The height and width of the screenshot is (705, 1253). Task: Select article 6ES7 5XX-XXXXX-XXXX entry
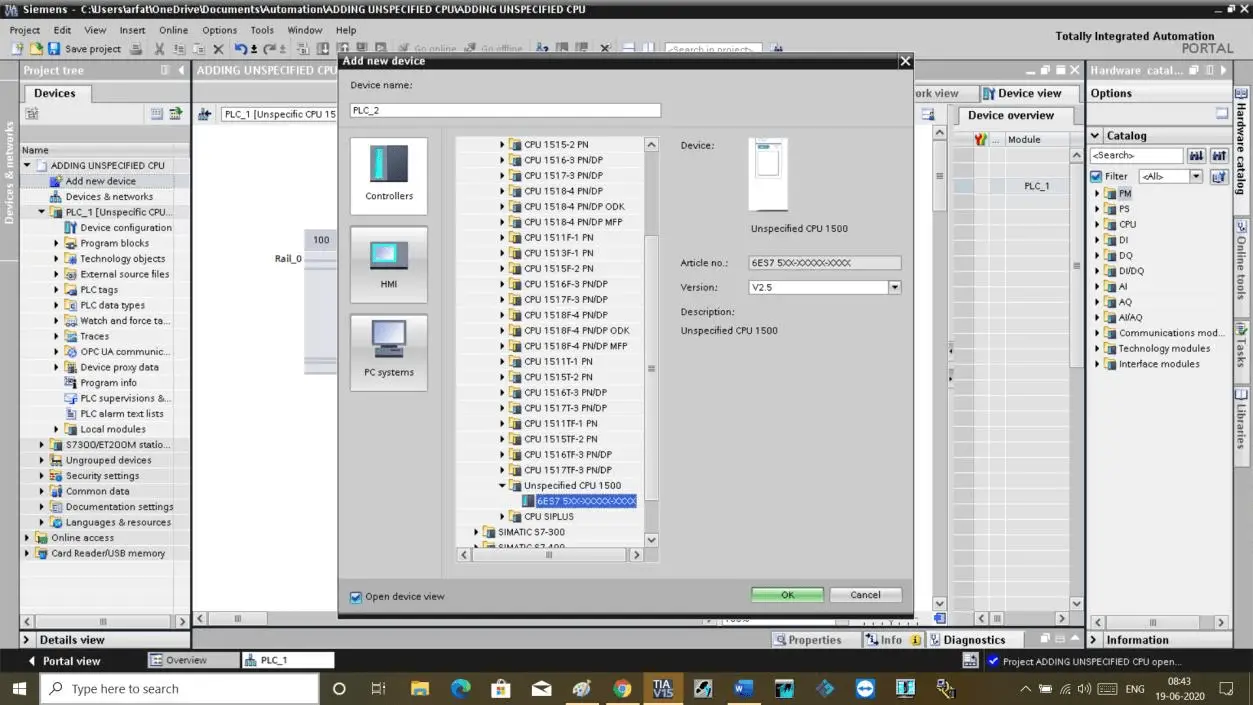click(585, 501)
